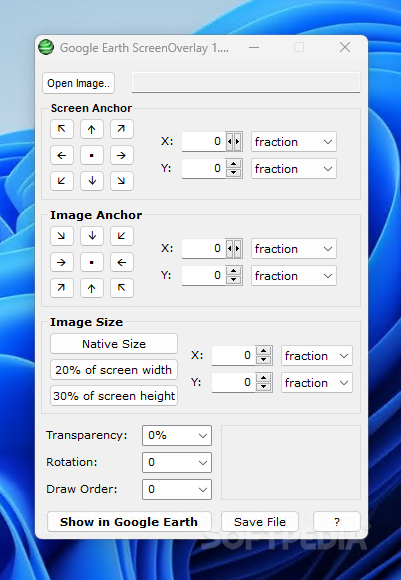Click Image Size Y value field

233,382
